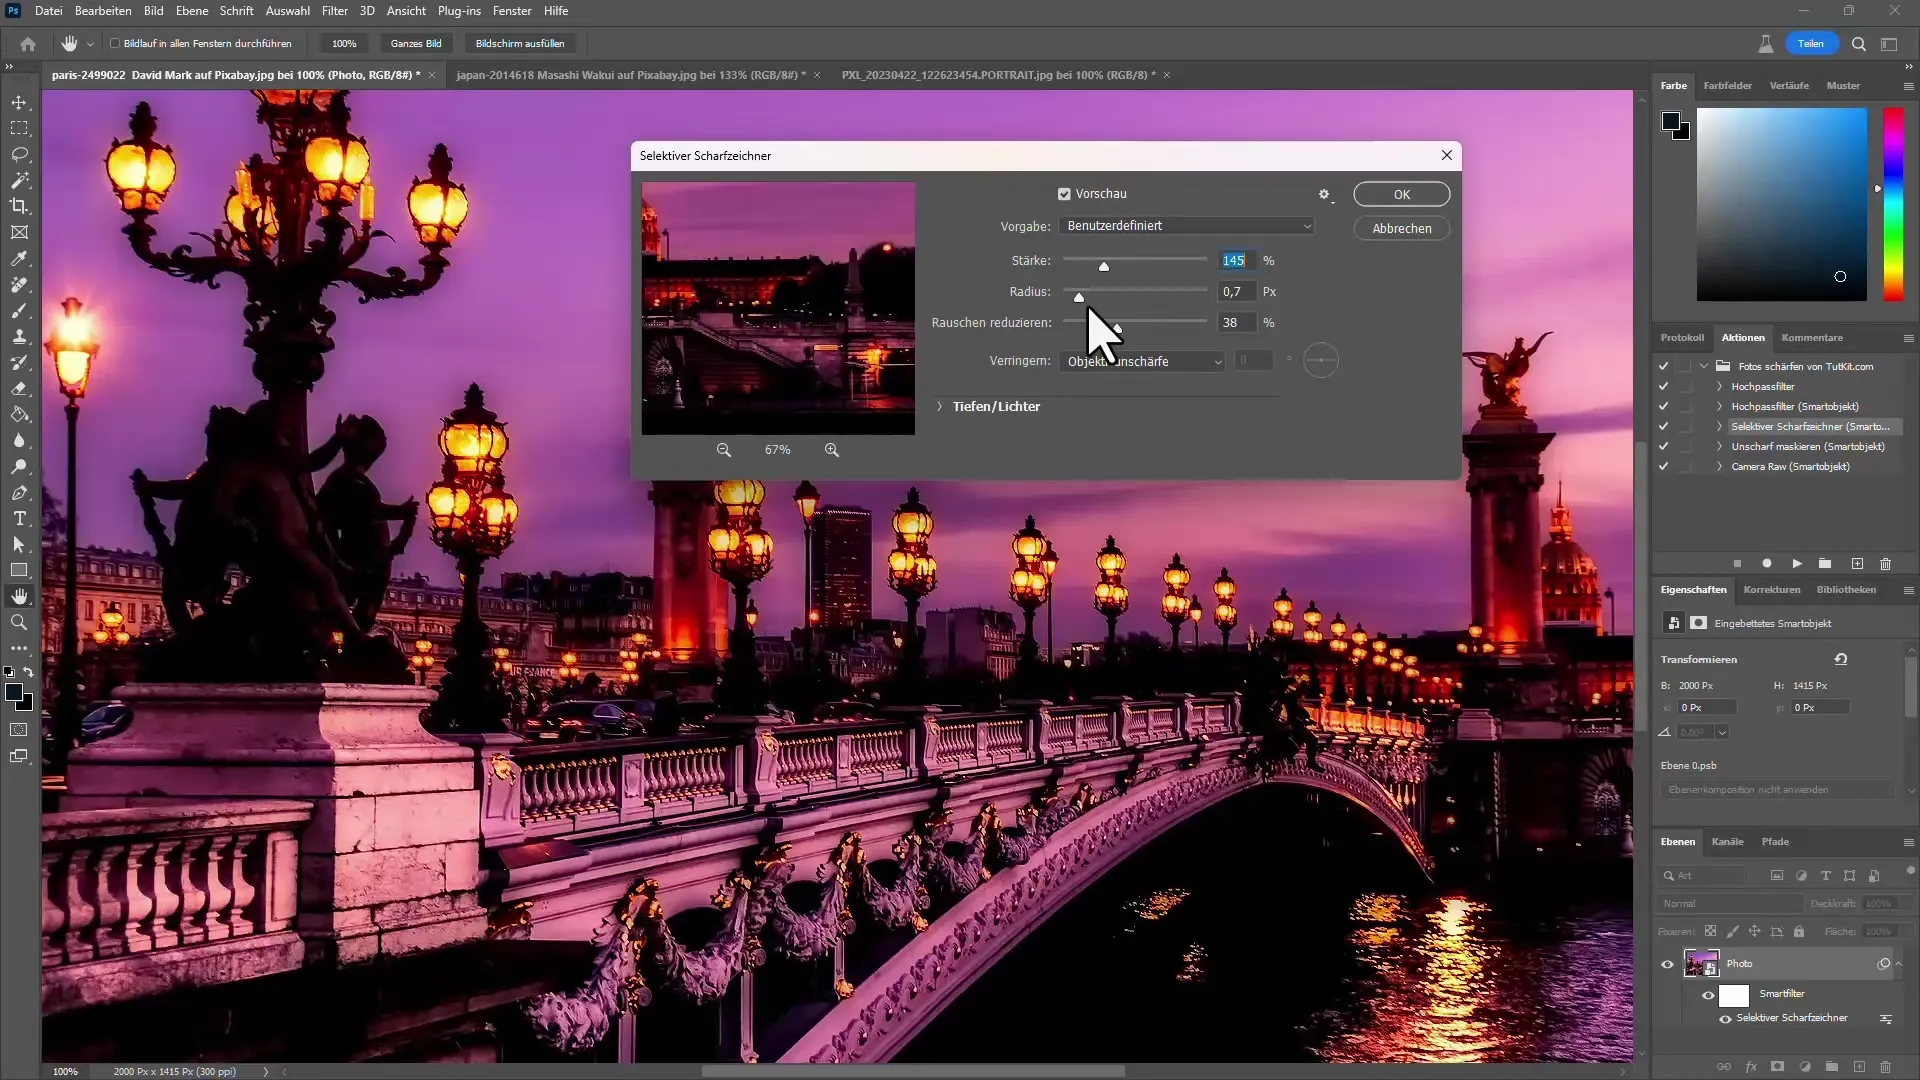Toggle checkmark for Unscharf maskieren action
This screenshot has width=1920, height=1080.
coord(1663,447)
